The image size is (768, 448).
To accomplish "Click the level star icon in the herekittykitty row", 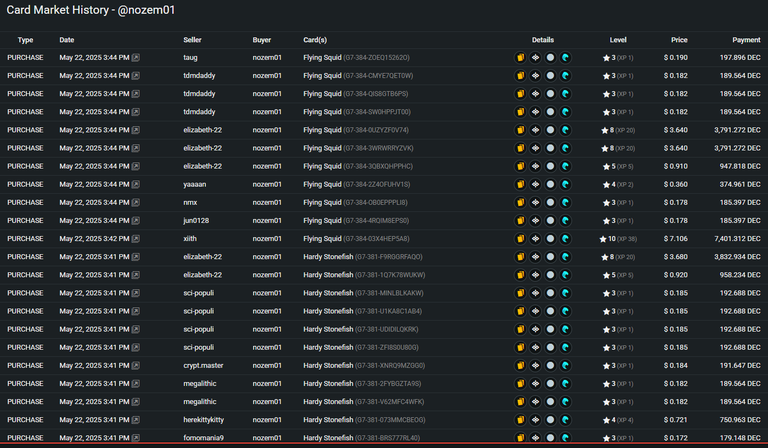I will (x=606, y=420).
